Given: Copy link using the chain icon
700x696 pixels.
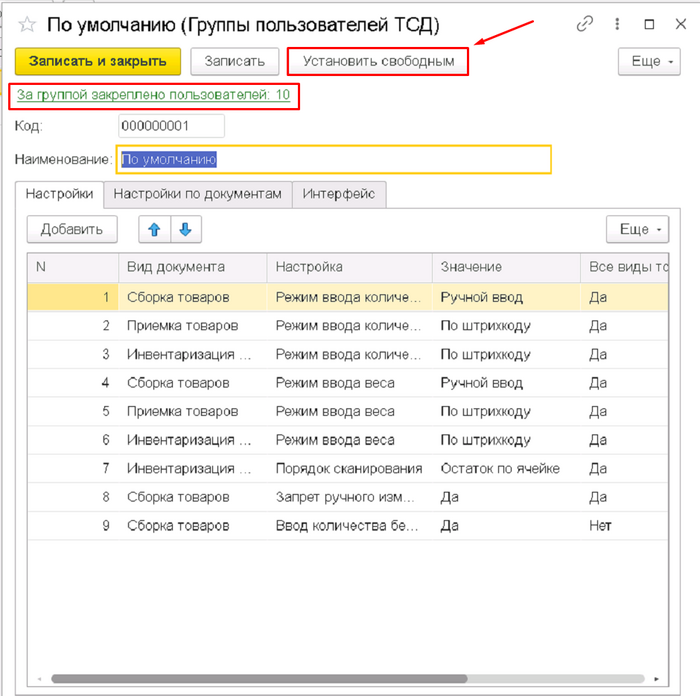Looking at the screenshot, I should [x=586, y=24].
